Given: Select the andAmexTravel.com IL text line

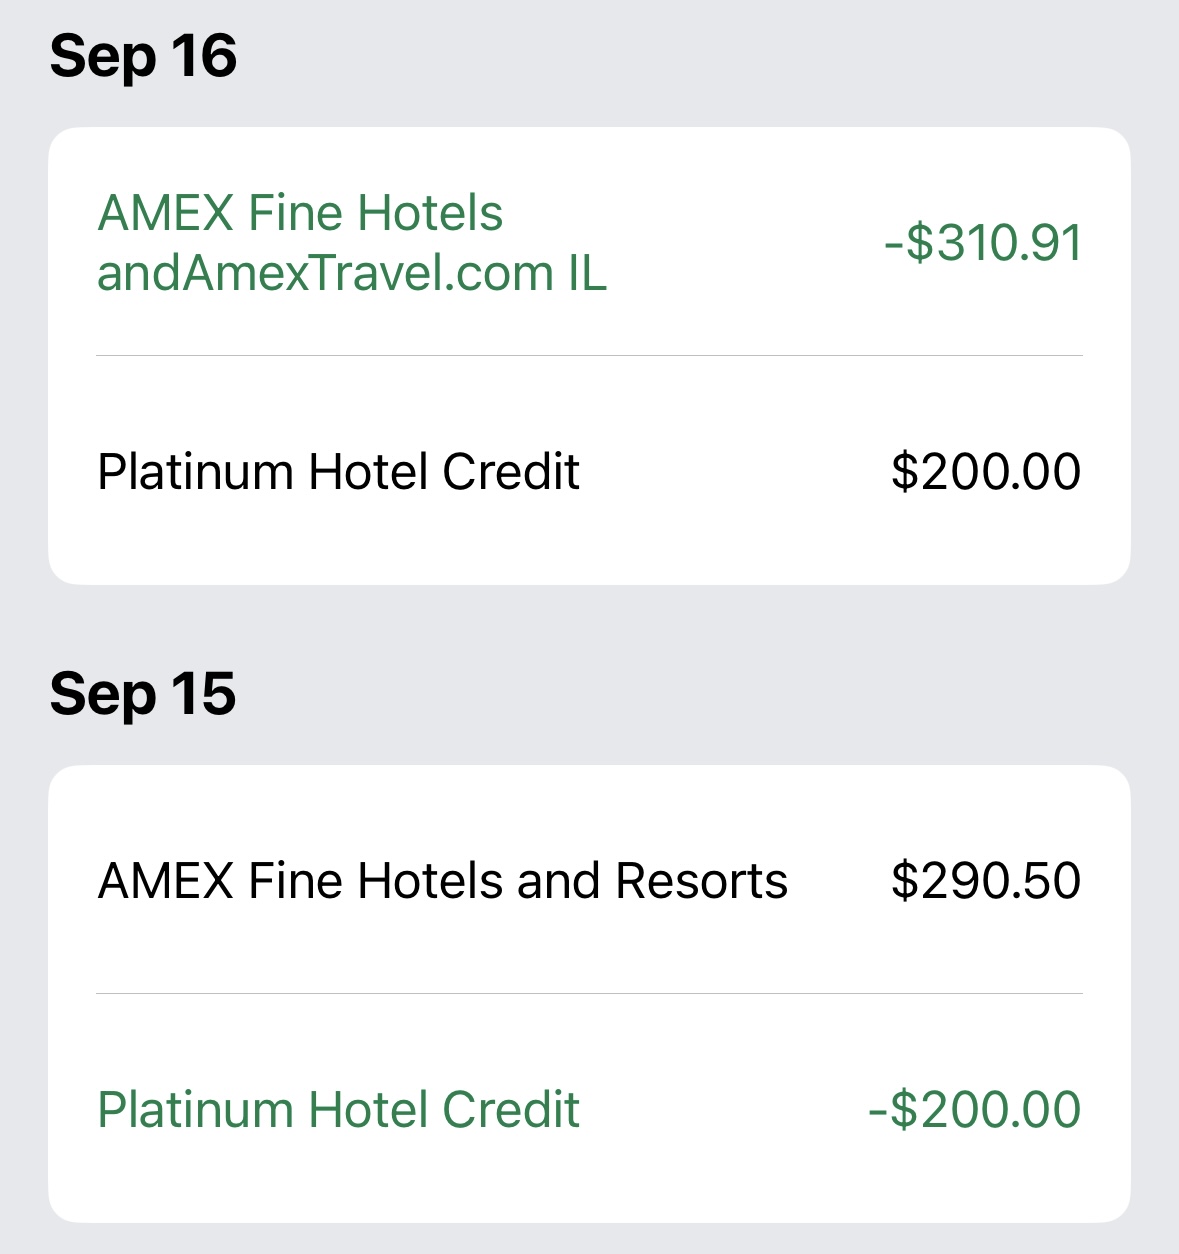Looking at the screenshot, I should click(x=352, y=273).
